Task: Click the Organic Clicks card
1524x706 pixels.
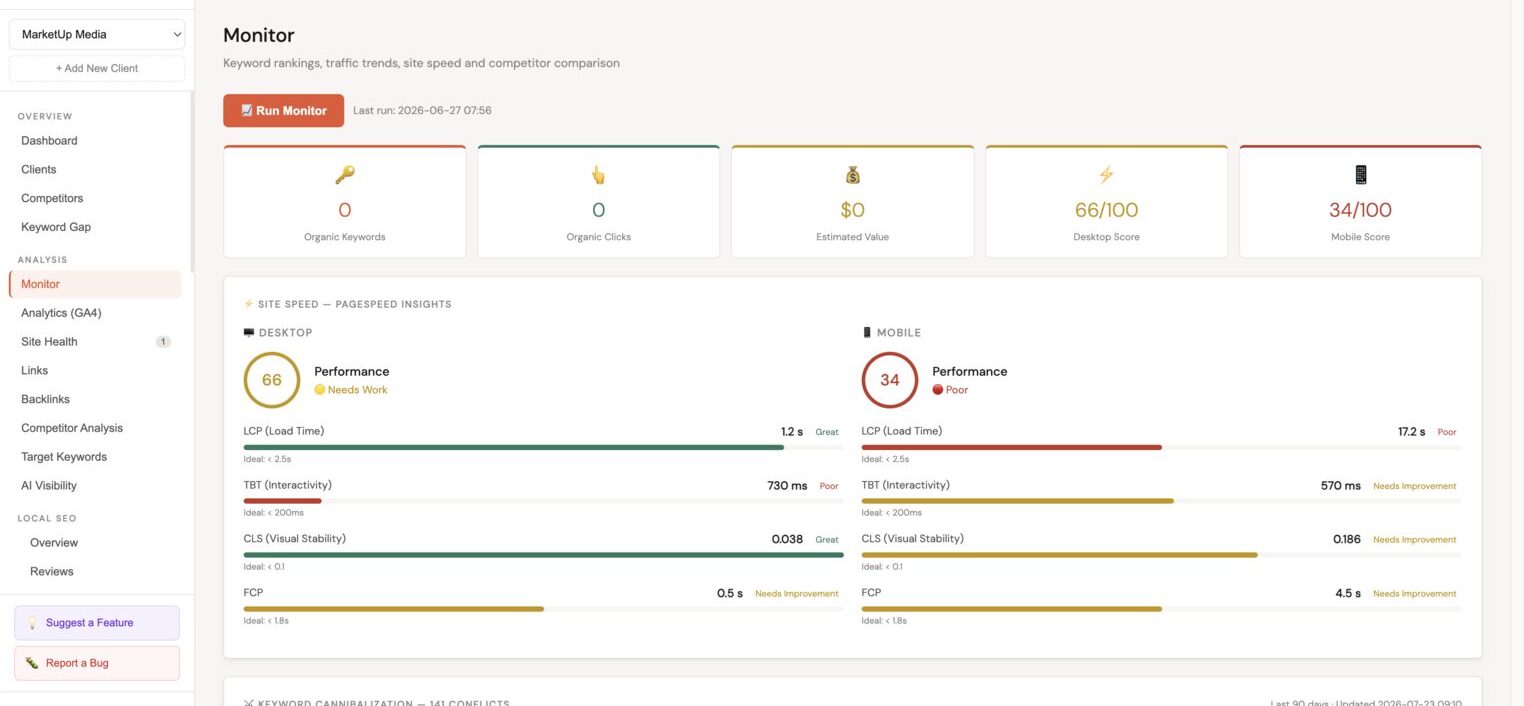Action: 598,202
